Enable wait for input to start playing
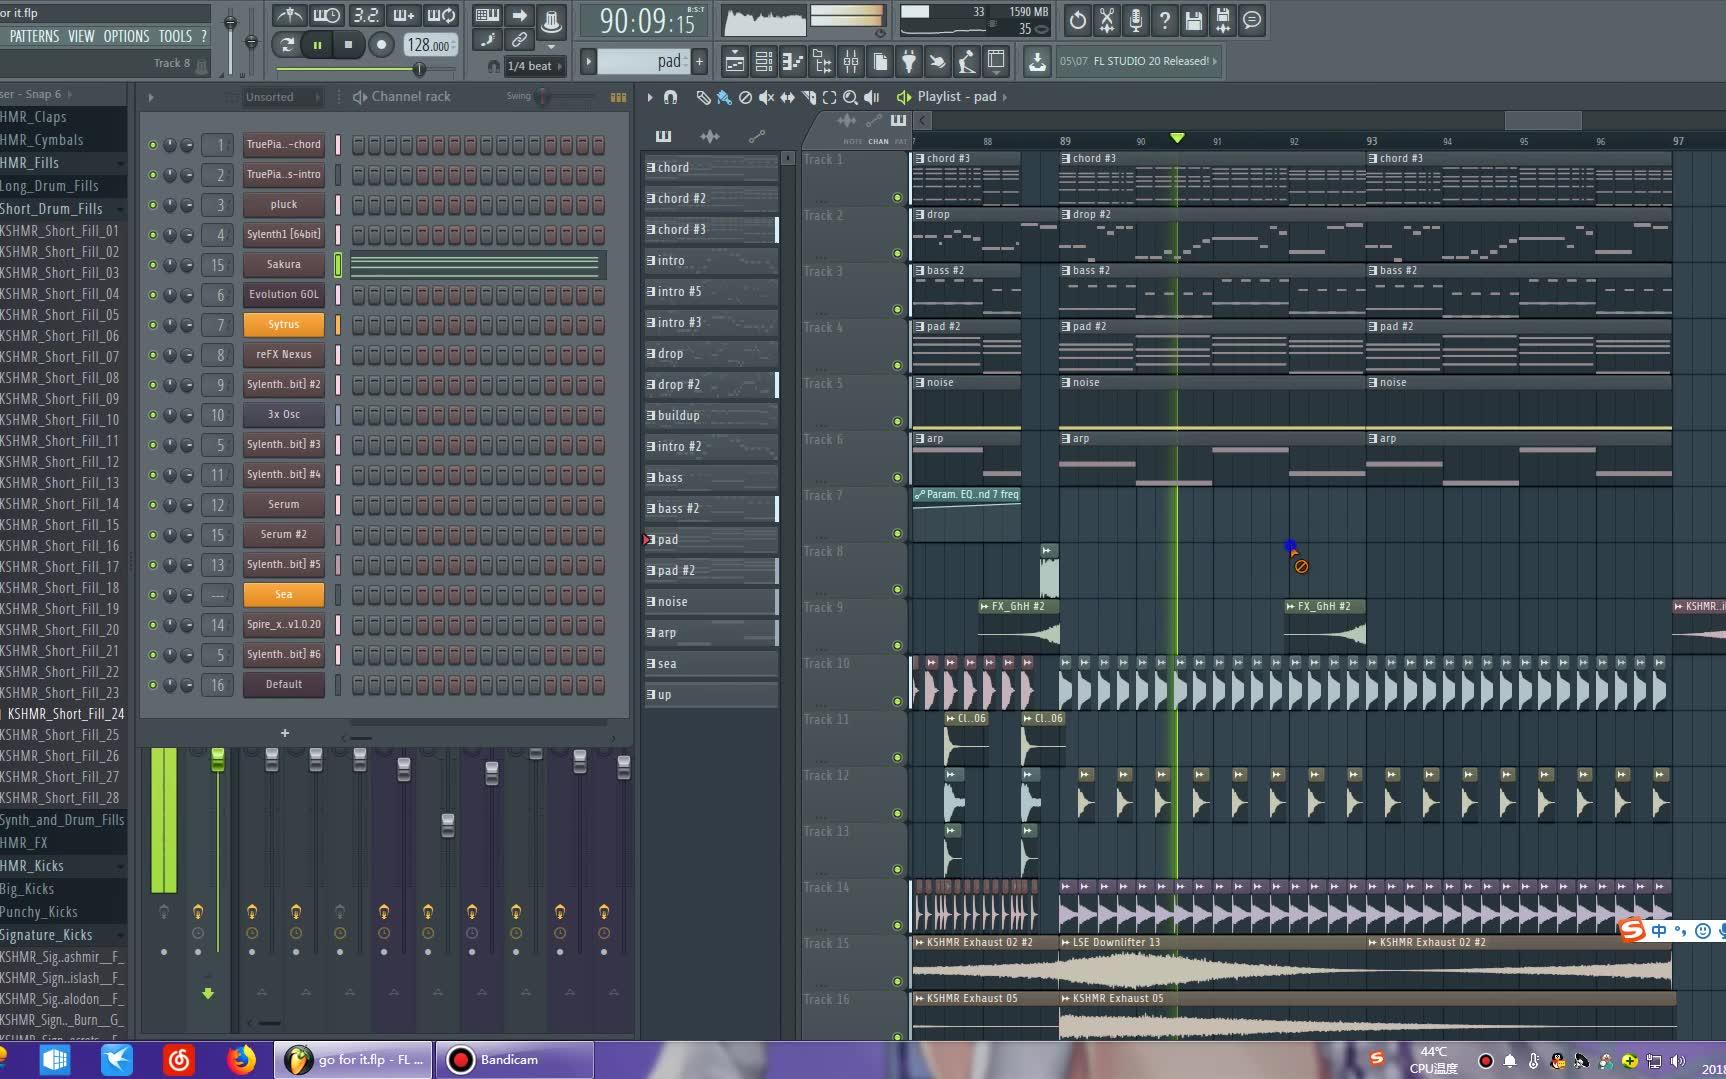 (327, 15)
